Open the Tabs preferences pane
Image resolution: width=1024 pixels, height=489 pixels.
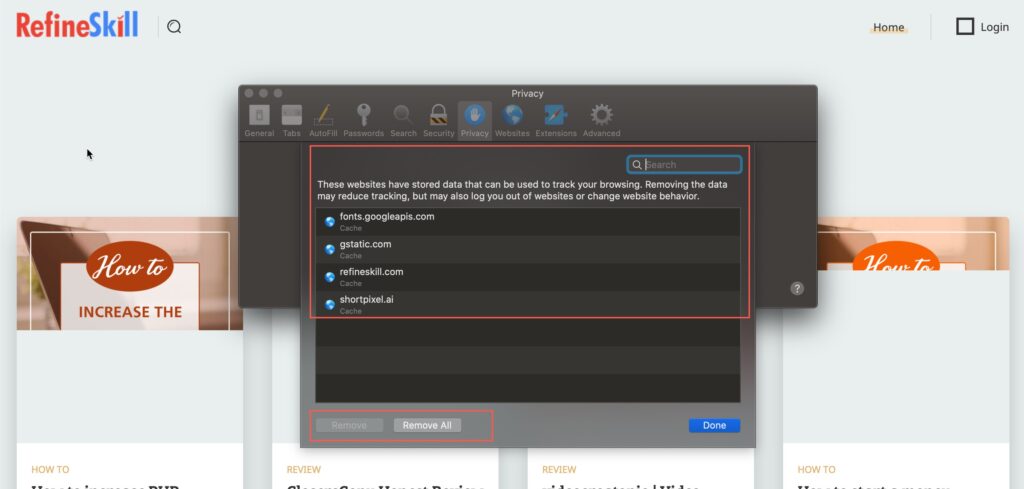(x=291, y=121)
